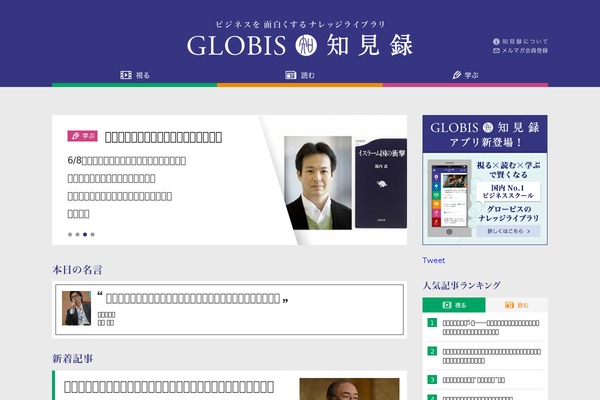This screenshot has width=600, height=400.
Task: Select the orange 読む ranking tab
Action: 517,305
